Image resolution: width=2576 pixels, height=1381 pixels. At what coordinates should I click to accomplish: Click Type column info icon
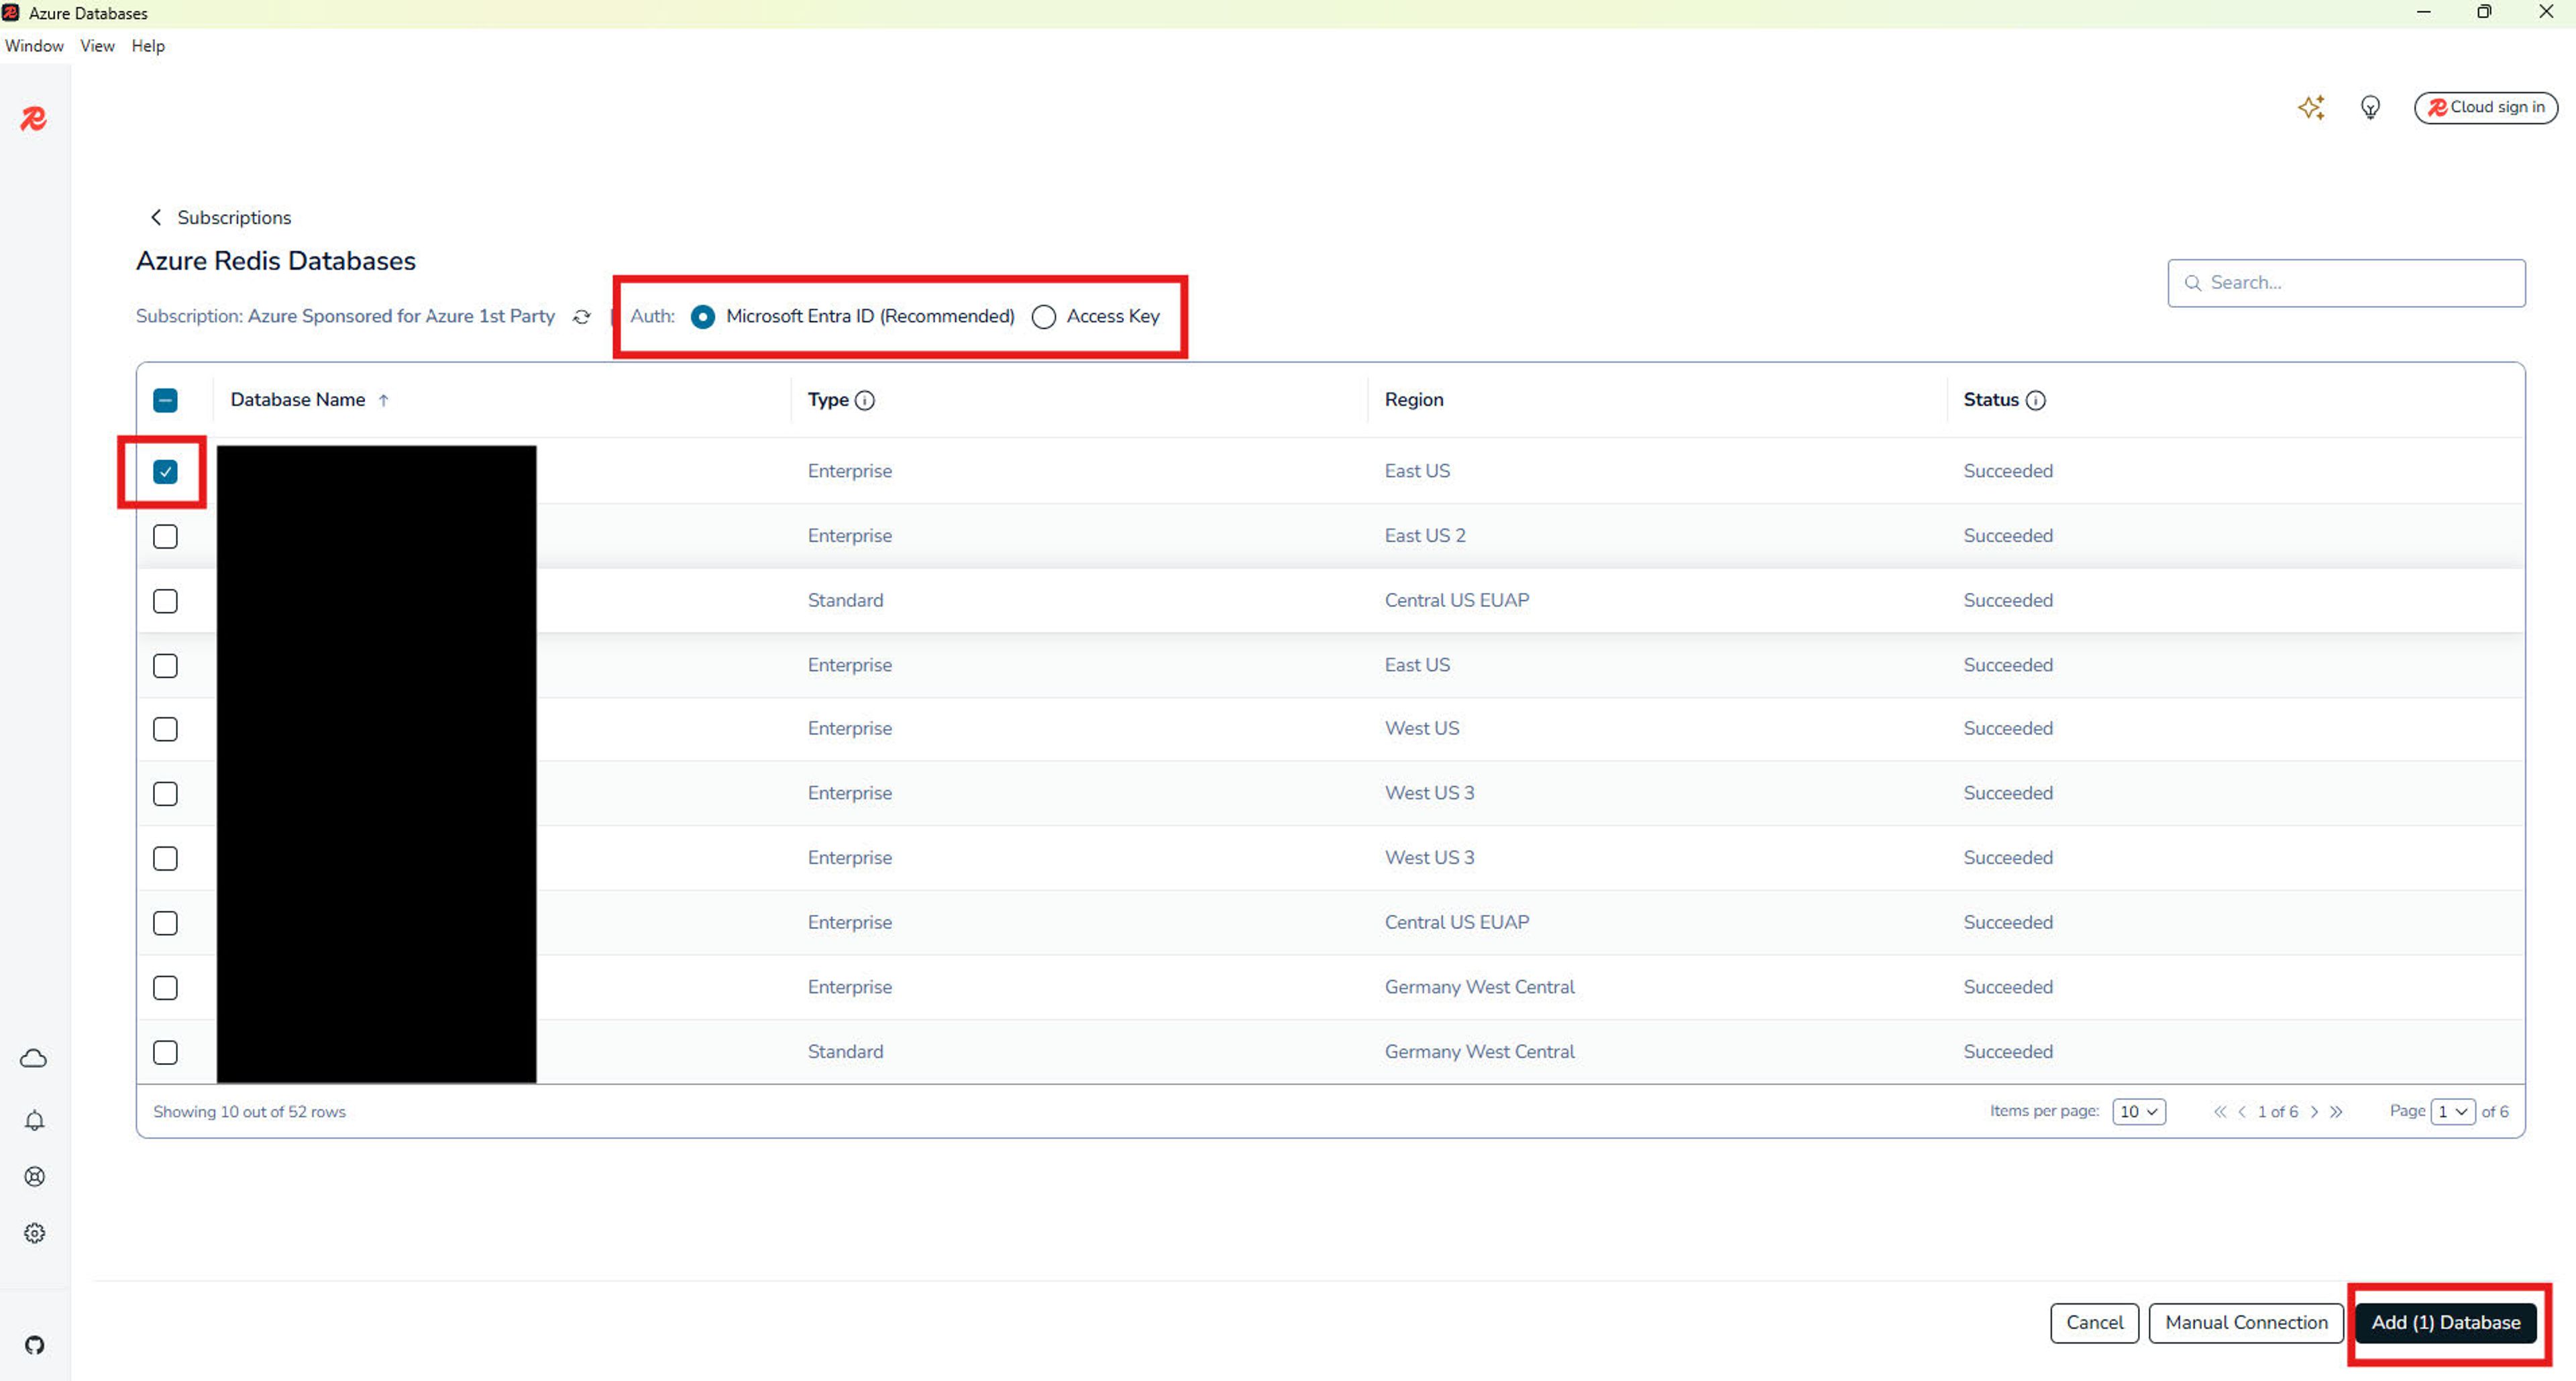[865, 400]
